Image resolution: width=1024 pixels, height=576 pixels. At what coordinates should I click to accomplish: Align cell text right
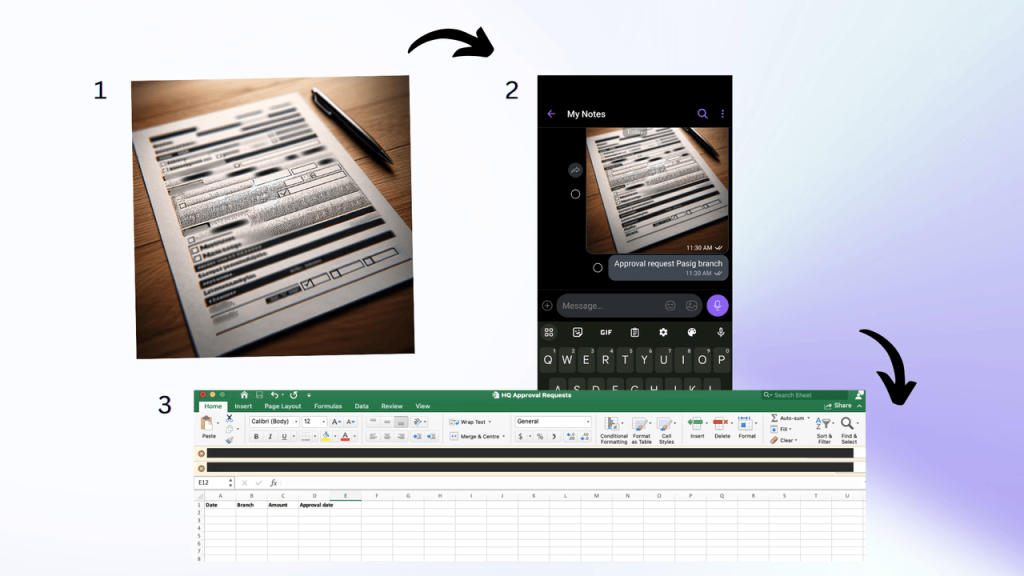[401, 436]
